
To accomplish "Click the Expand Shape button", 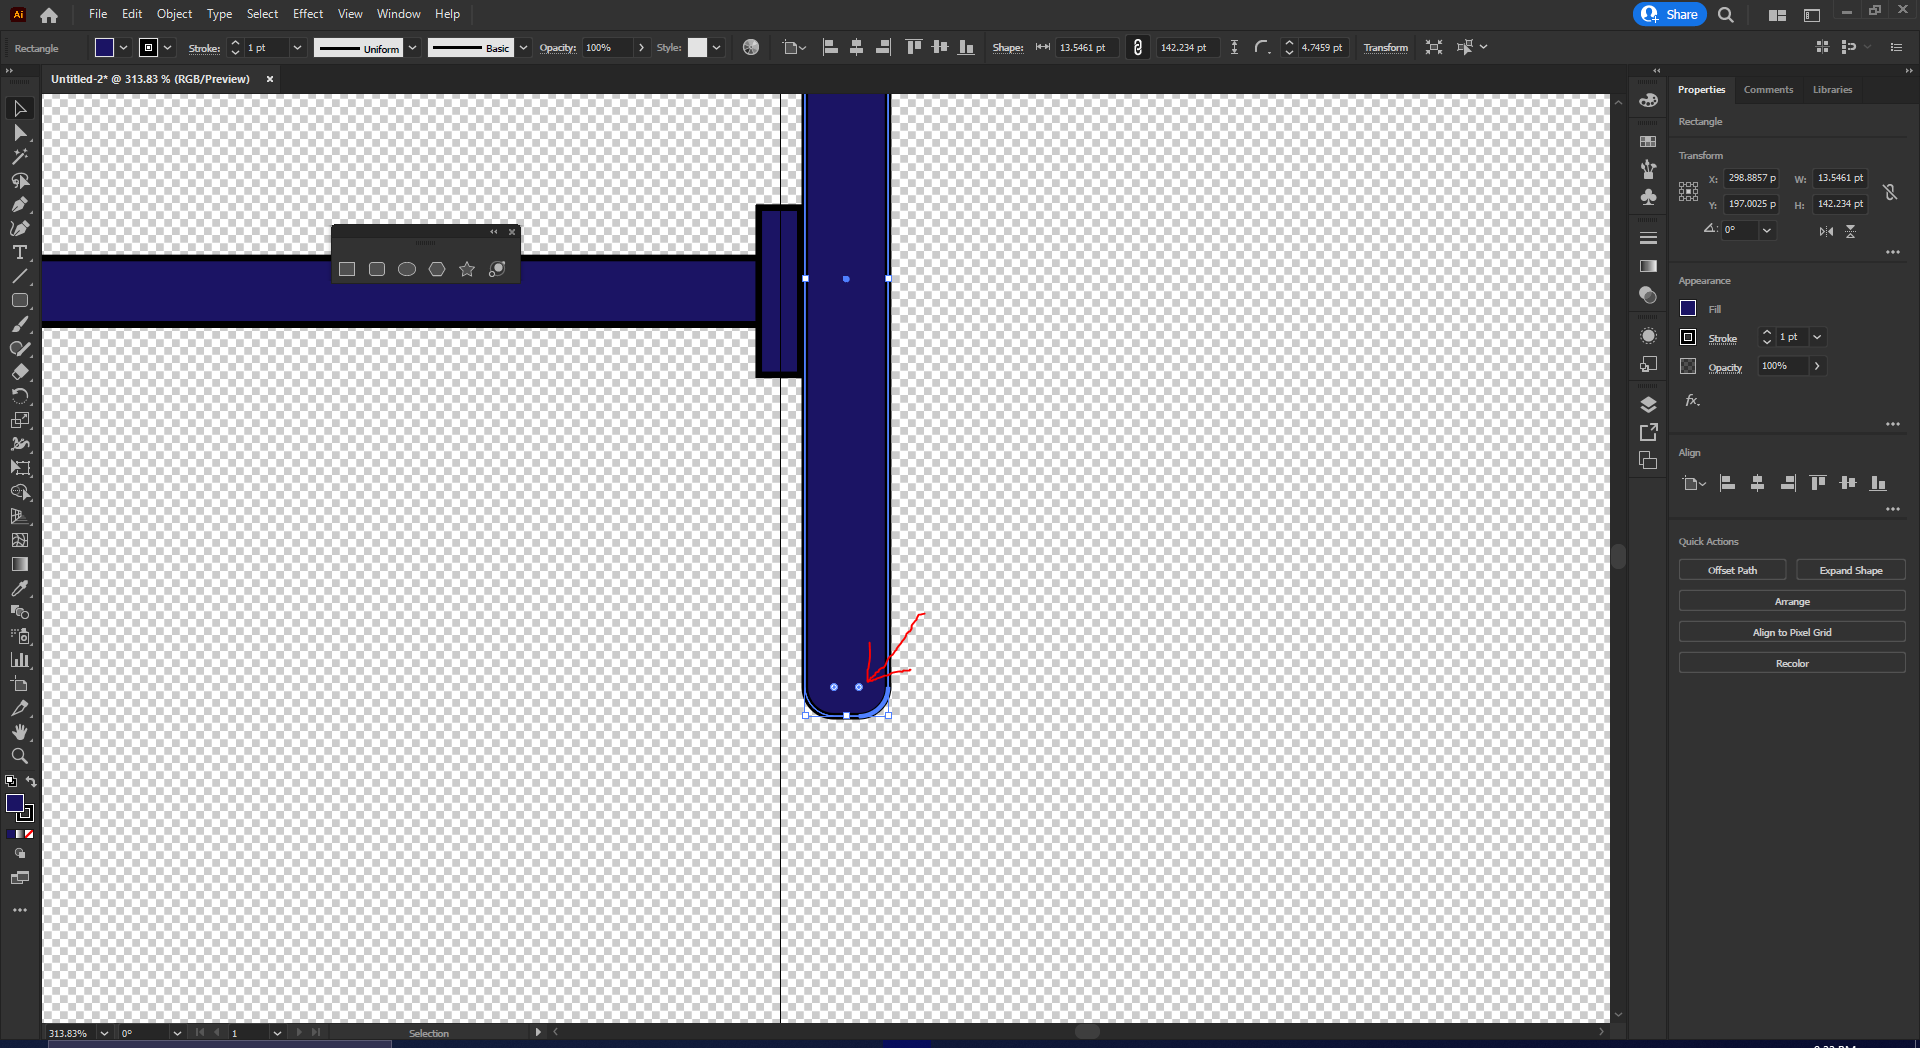I will coord(1850,569).
